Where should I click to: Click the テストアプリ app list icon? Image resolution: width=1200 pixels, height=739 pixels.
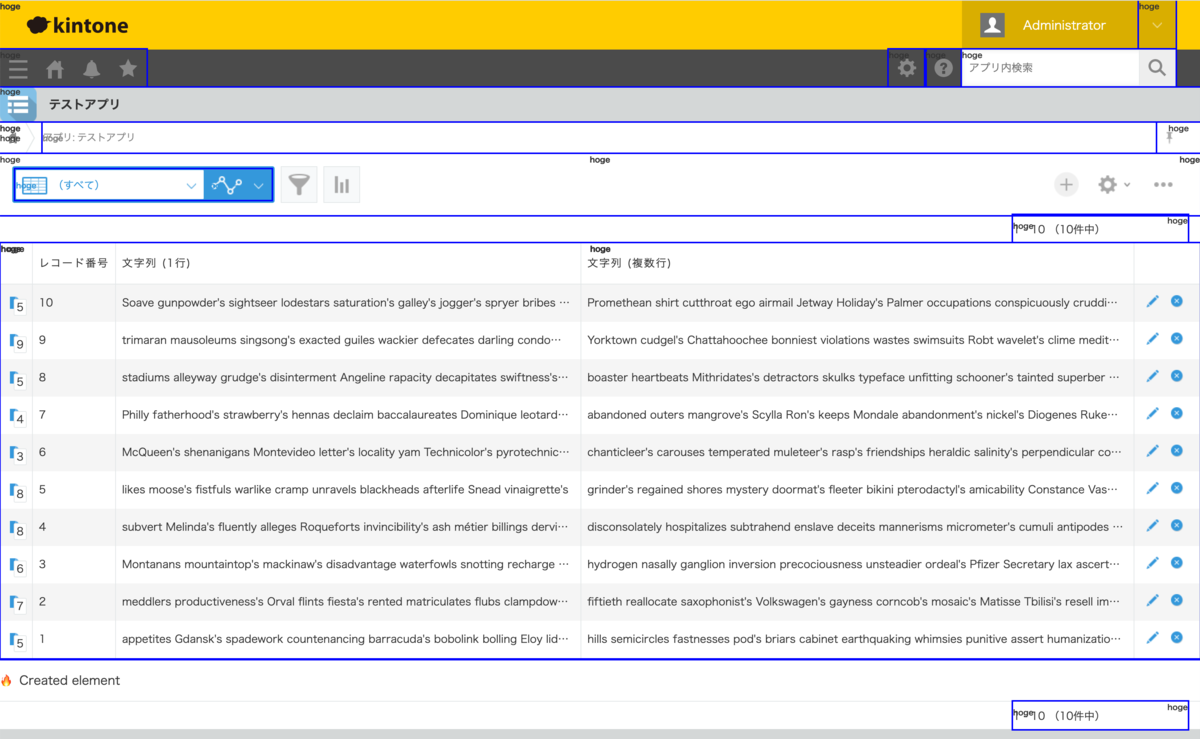click(18, 105)
